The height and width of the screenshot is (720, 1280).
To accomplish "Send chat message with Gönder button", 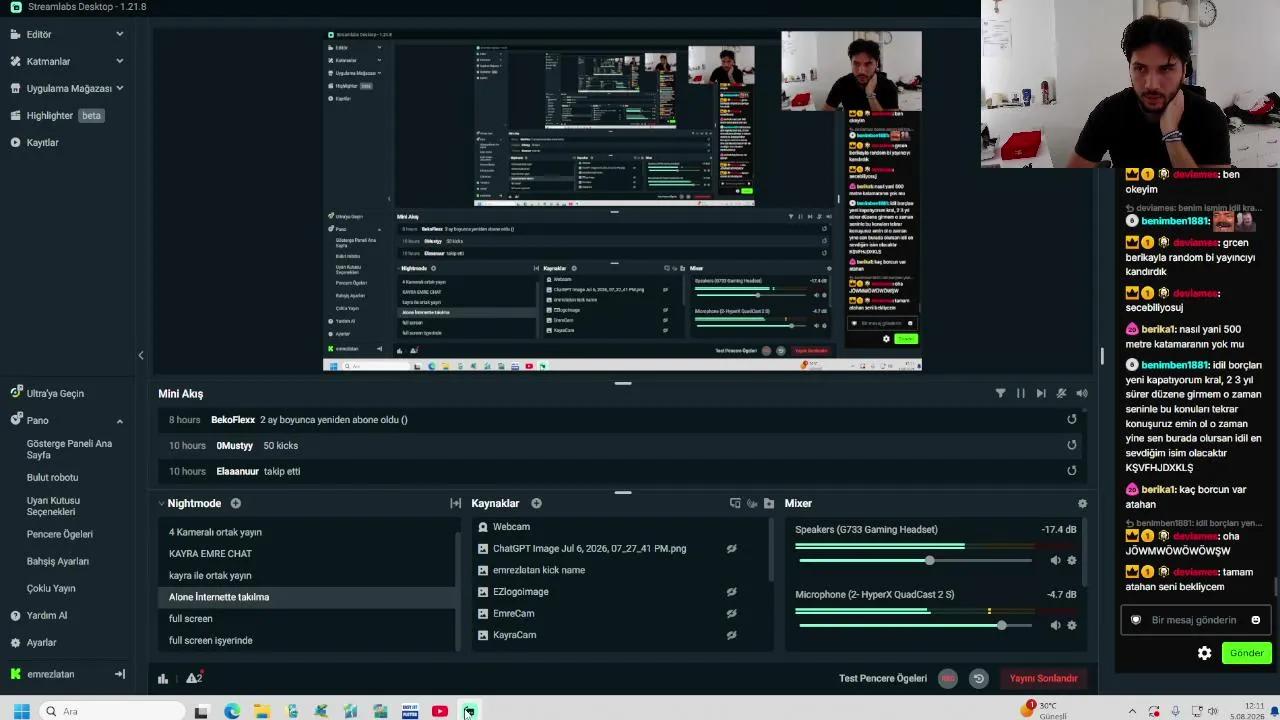I will pos(1246,653).
